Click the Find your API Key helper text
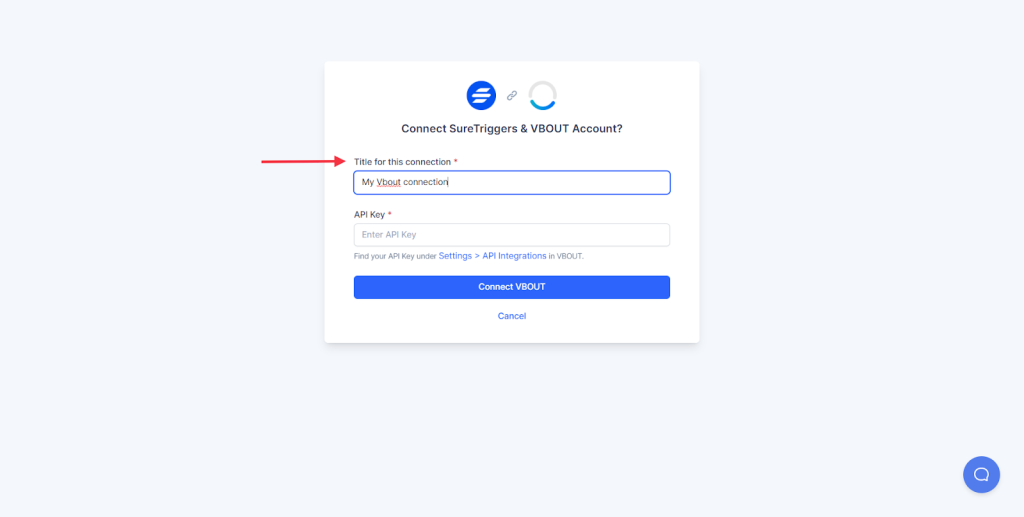Viewport: 1024px width, 517px height. pyautogui.click(x=394, y=257)
